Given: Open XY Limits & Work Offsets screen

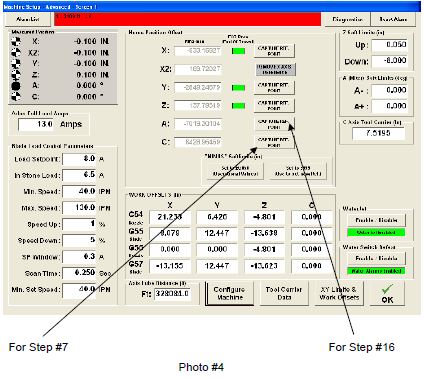Looking at the screenshot, I should pos(339,293).
